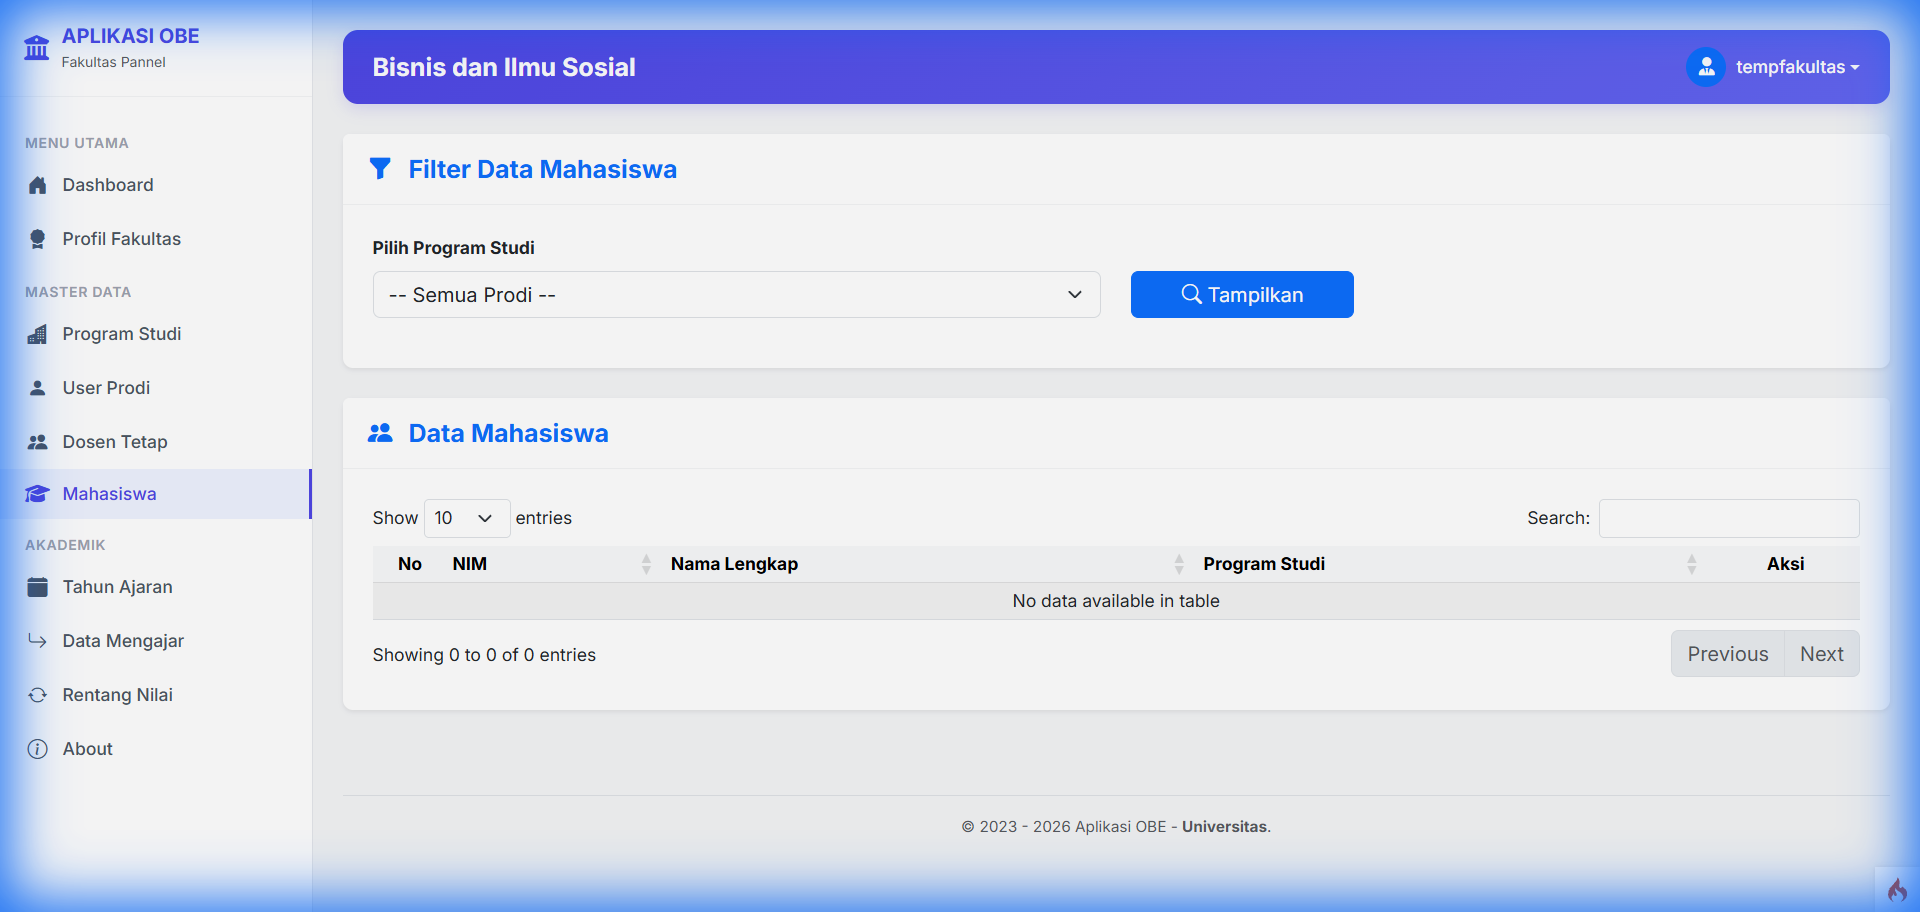Open Data Mengajar menu item
1920x912 pixels.
123,641
